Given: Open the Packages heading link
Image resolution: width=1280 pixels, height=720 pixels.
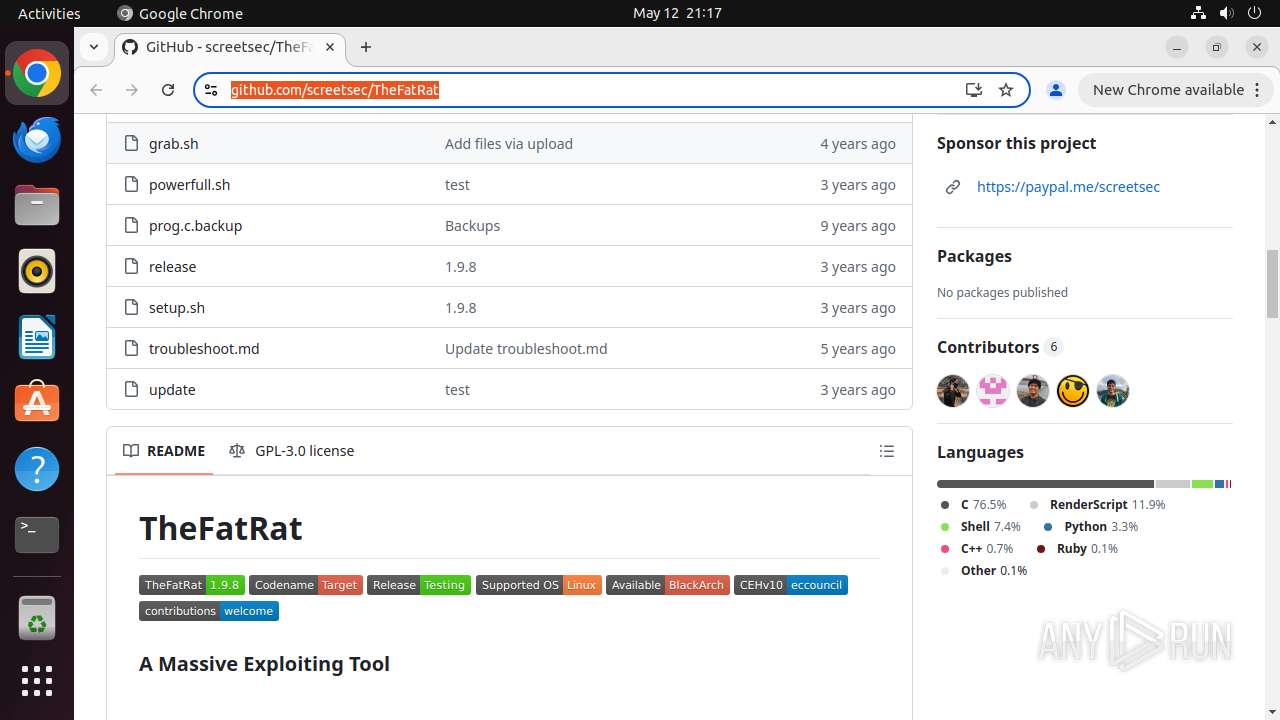Looking at the screenshot, I should [x=974, y=256].
